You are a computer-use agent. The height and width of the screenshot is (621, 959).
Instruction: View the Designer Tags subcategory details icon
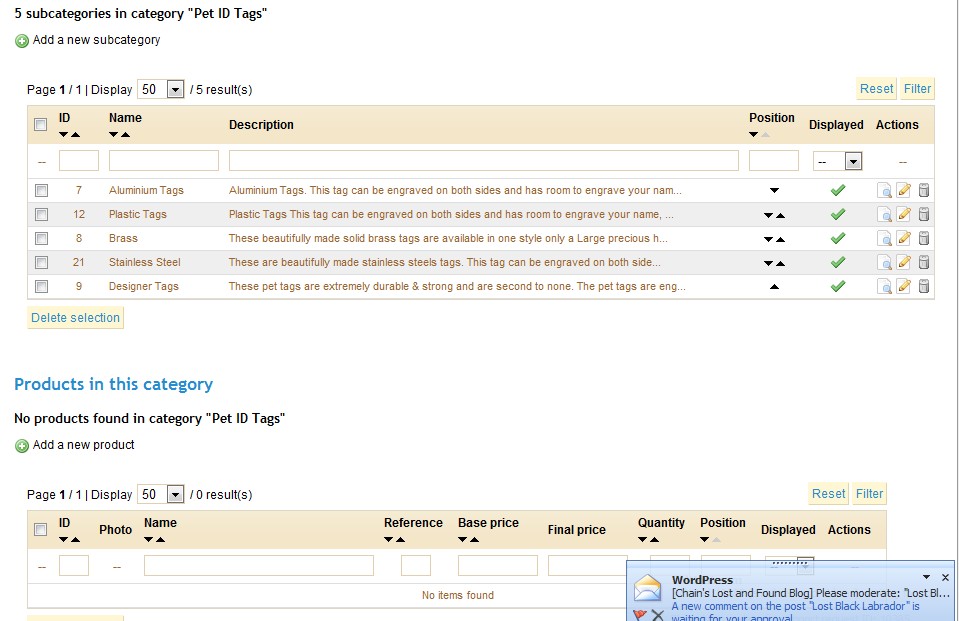pos(884,286)
